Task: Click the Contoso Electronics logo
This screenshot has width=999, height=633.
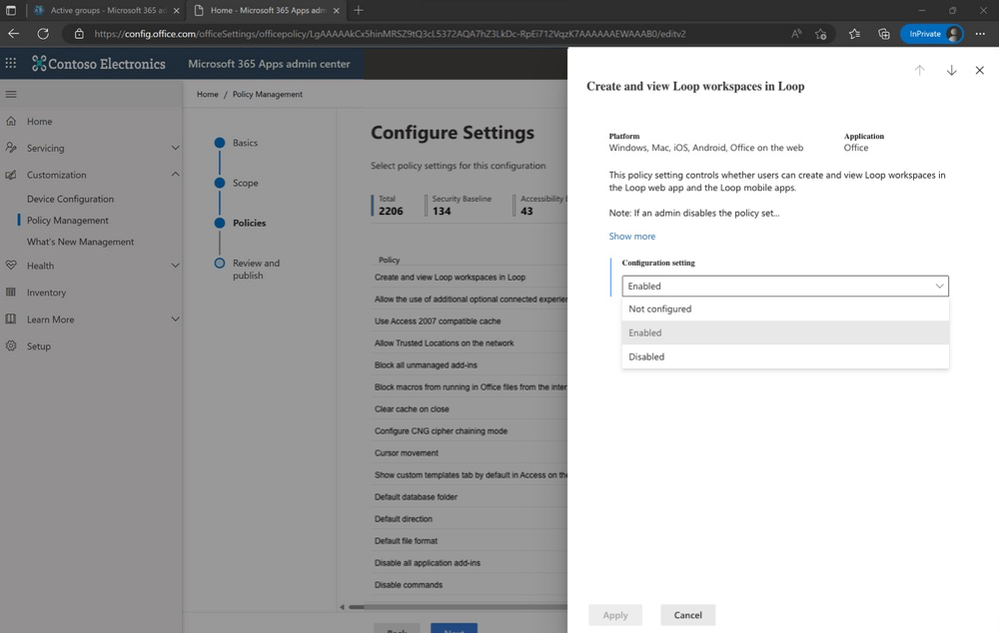Action: coord(99,64)
